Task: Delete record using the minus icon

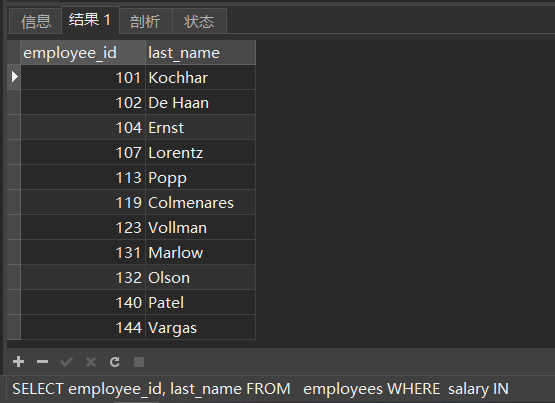Action: [x=42, y=362]
